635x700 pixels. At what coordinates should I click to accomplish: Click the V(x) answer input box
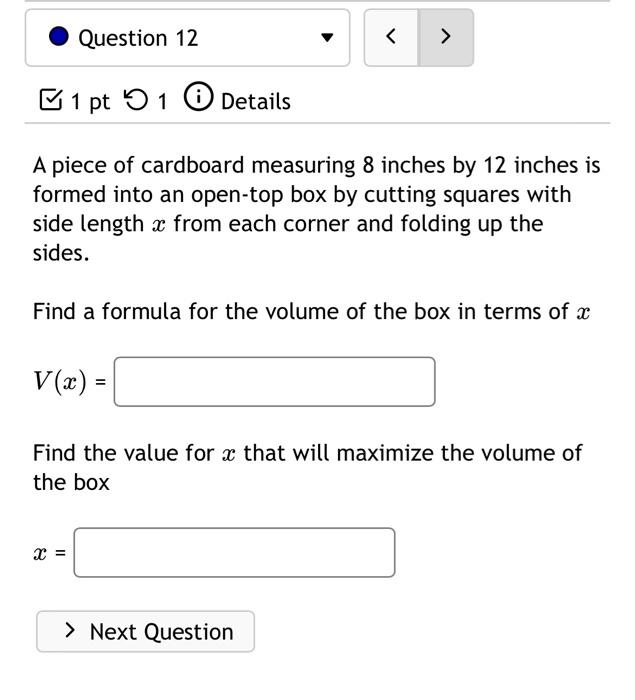coord(275,382)
